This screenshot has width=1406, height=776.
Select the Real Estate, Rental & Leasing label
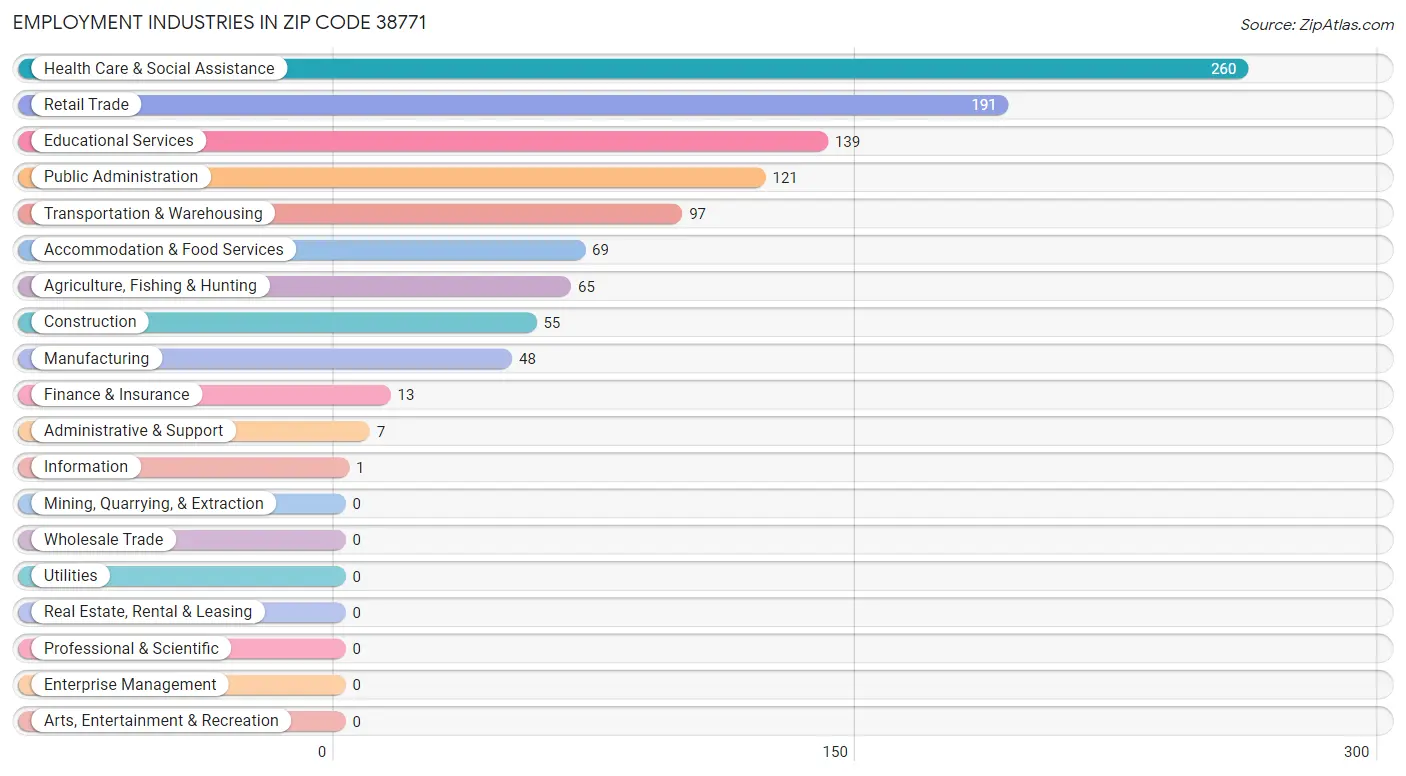148,611
